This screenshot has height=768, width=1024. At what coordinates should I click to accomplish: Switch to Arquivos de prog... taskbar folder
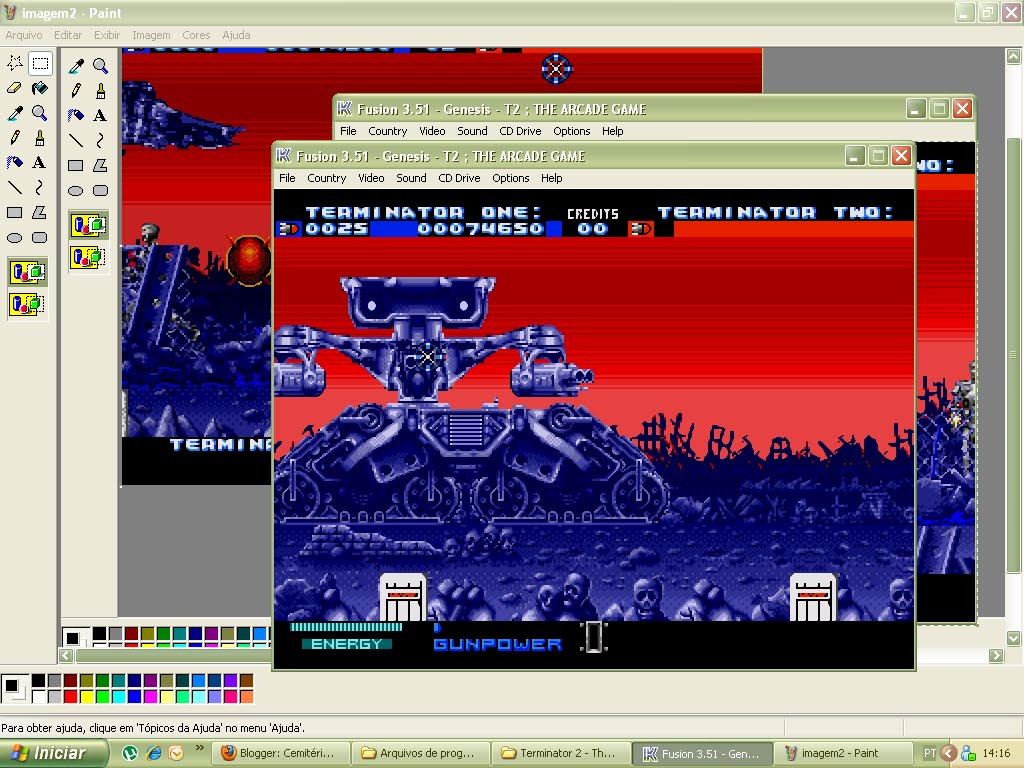tap(421, 753)
